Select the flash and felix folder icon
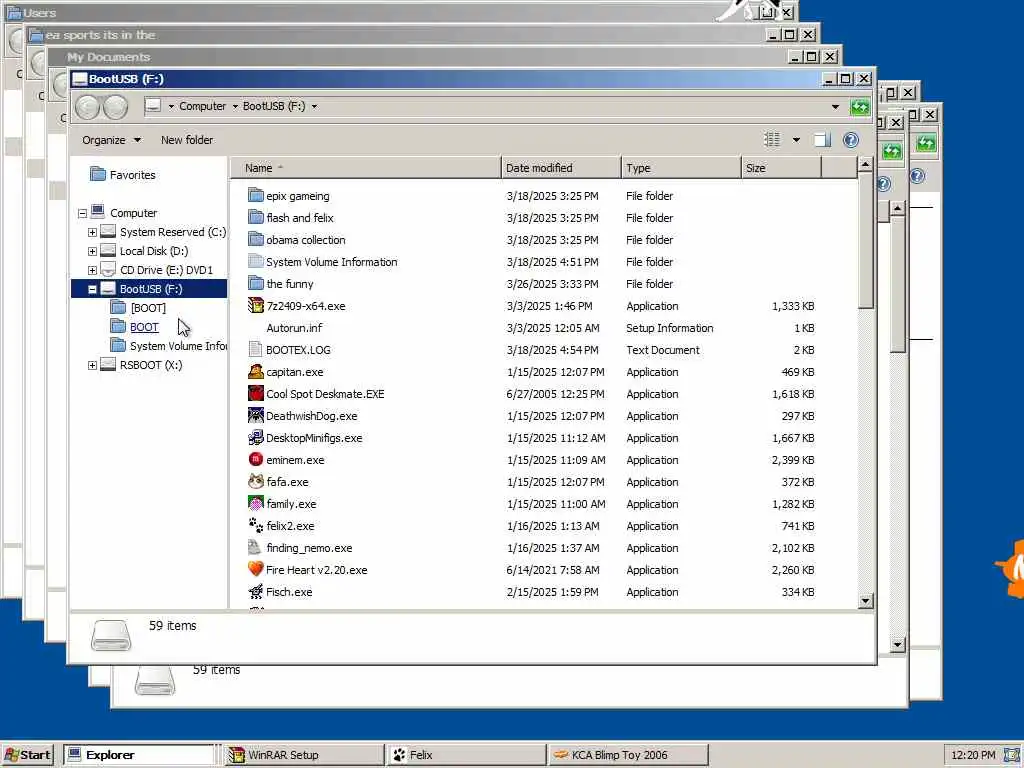Screen dimensions: 1024x768 [255, 217]
